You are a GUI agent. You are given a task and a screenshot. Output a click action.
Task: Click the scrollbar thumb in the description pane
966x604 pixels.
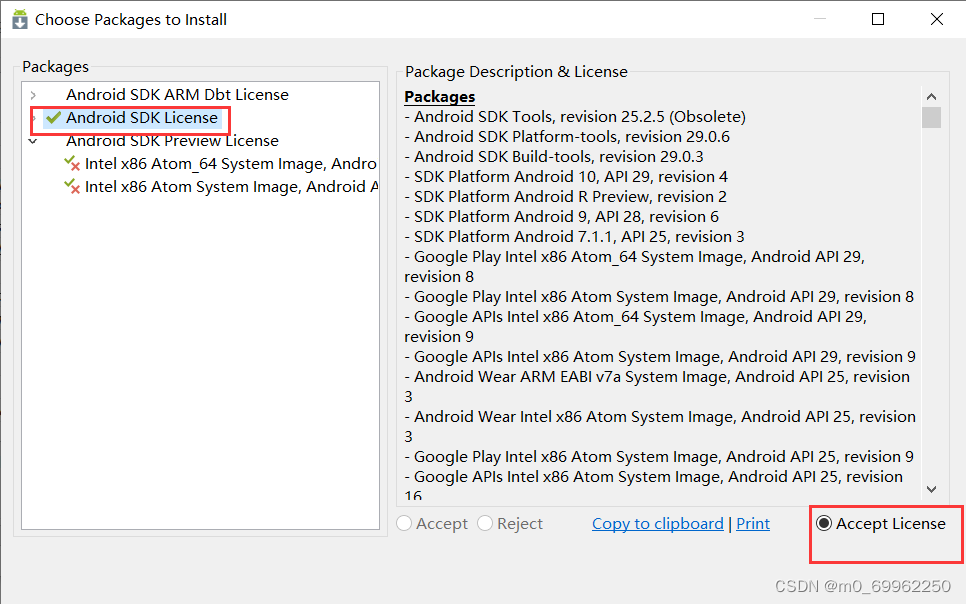point(931,118)
